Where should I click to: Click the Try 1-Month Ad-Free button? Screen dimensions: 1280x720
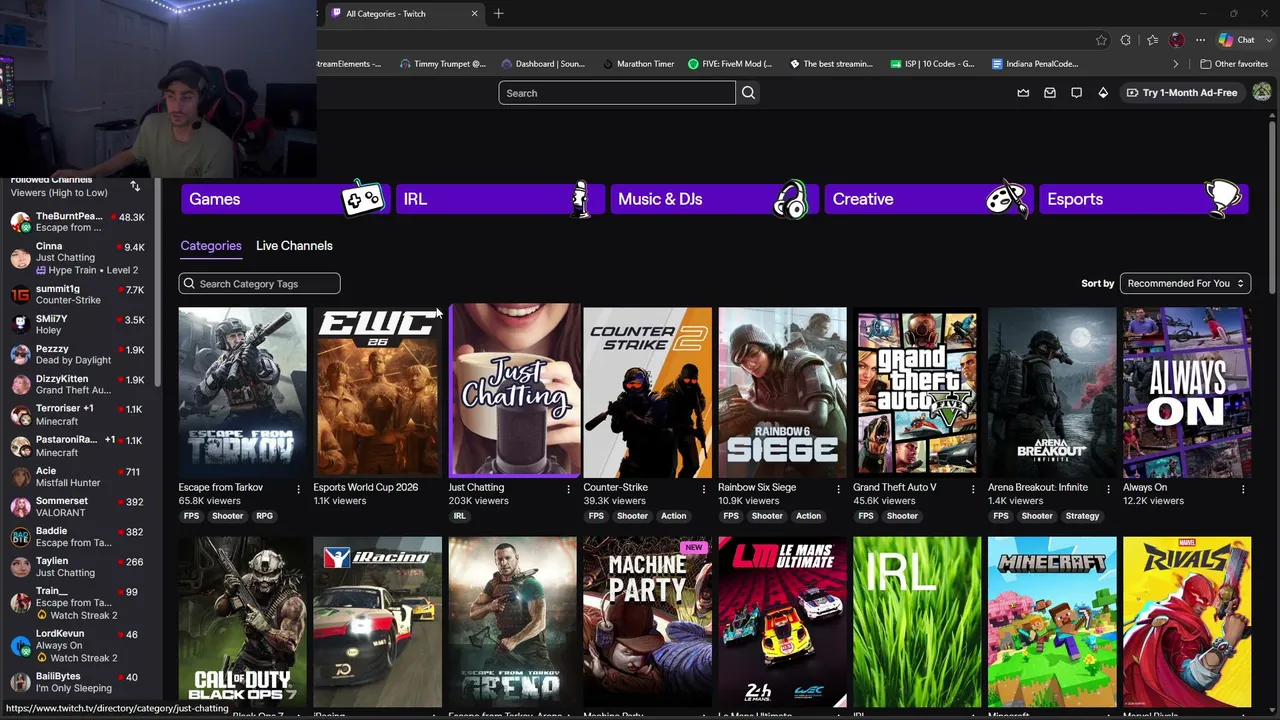[1181, 93]
